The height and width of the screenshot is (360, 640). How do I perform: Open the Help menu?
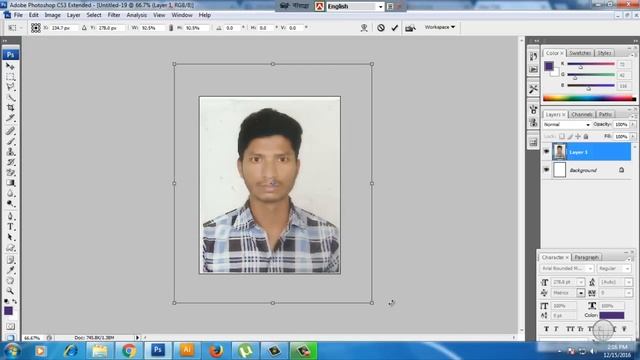pos(204,15)
